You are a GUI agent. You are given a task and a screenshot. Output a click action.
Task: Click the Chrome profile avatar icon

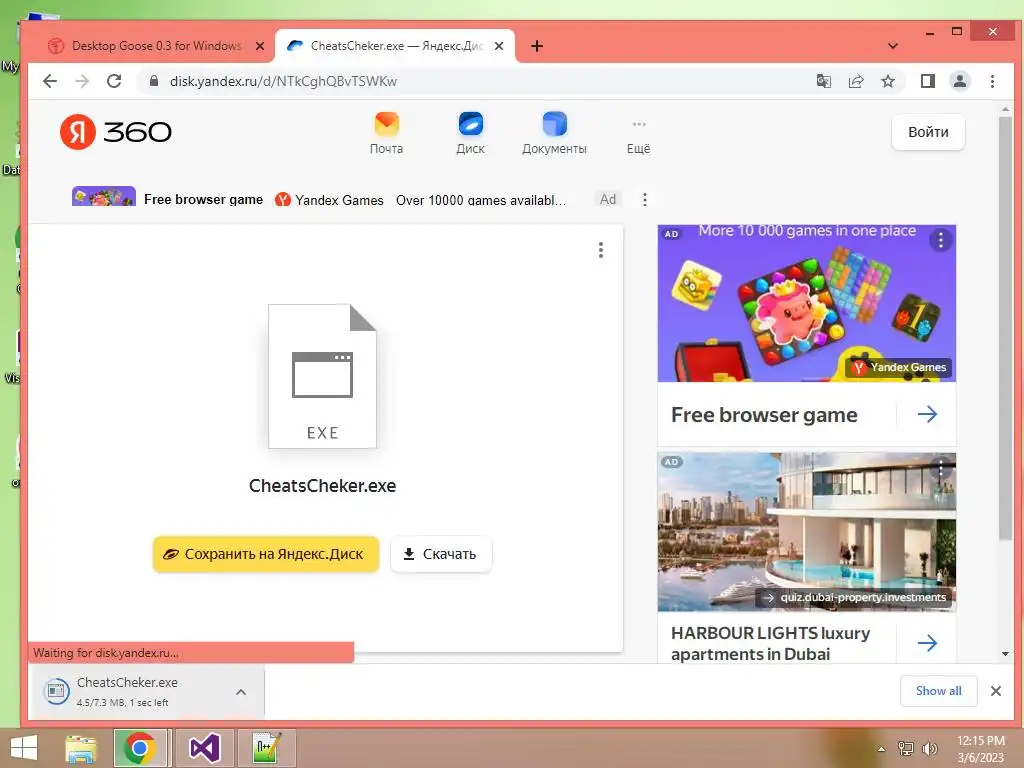pos(960,81)
